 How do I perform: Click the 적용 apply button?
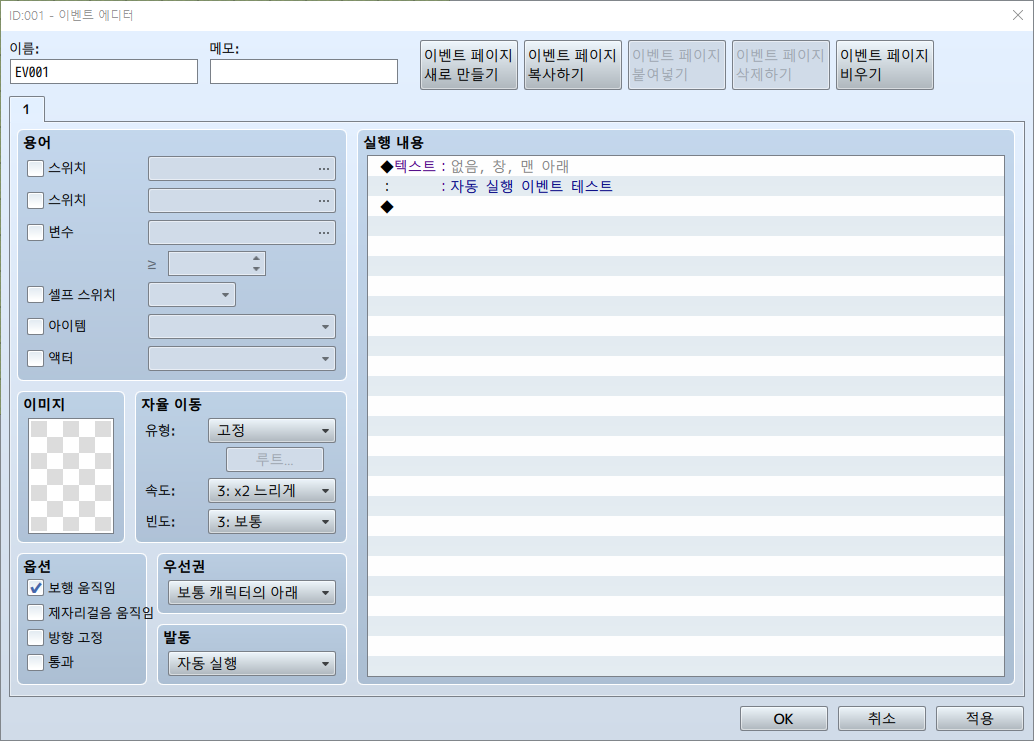[980, 719]
